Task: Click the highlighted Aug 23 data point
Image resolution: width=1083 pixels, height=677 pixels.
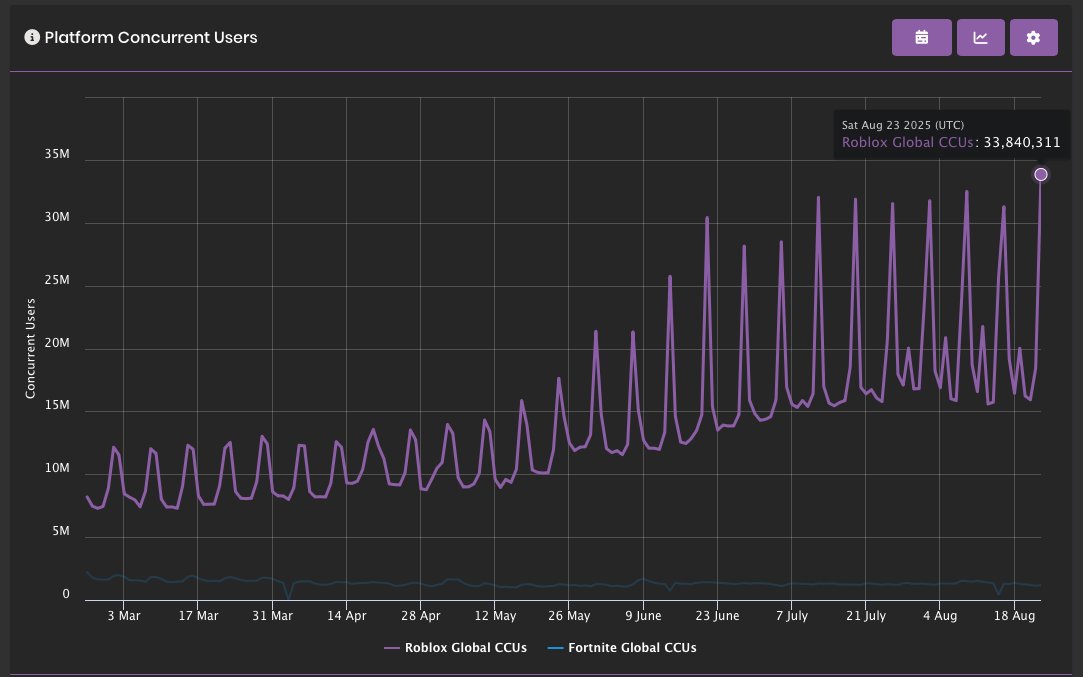Action: tap(1041, 175)
